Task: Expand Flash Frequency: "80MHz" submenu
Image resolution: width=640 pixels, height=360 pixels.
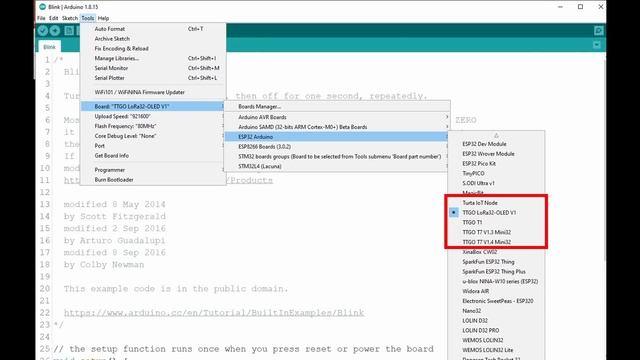Action: click(153, 126)
